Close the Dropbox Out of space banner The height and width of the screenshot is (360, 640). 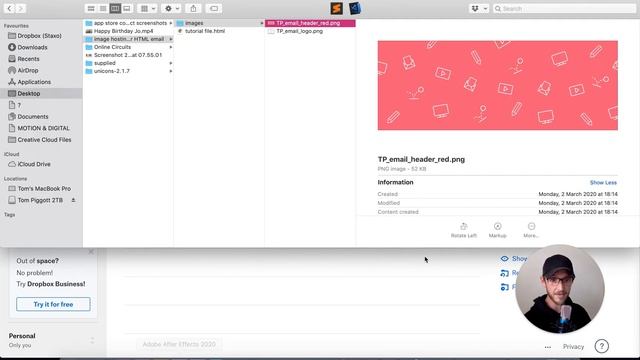(x=91, y=252)
